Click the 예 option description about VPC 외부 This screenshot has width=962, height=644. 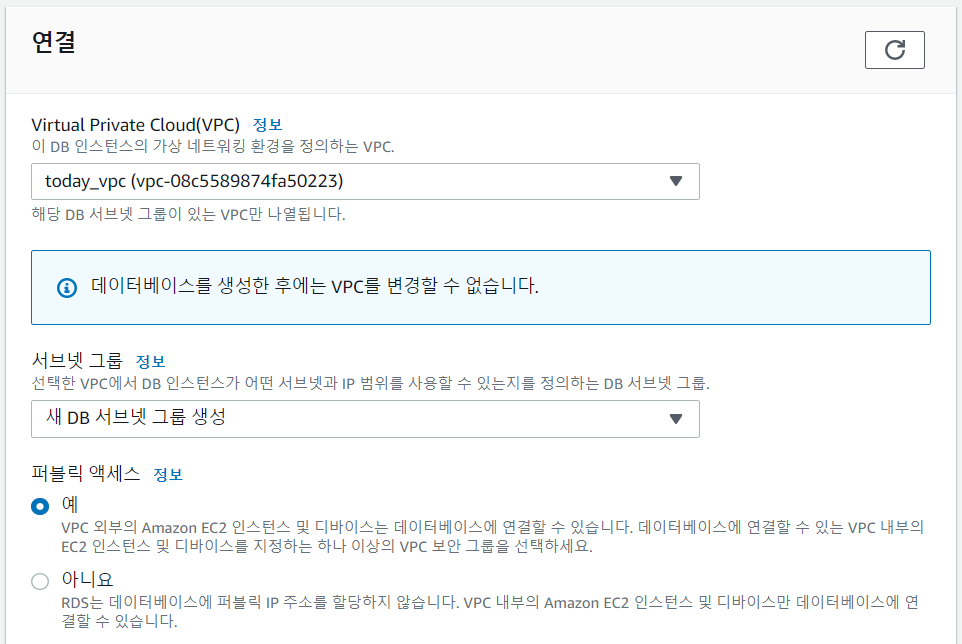click(493, 536)
